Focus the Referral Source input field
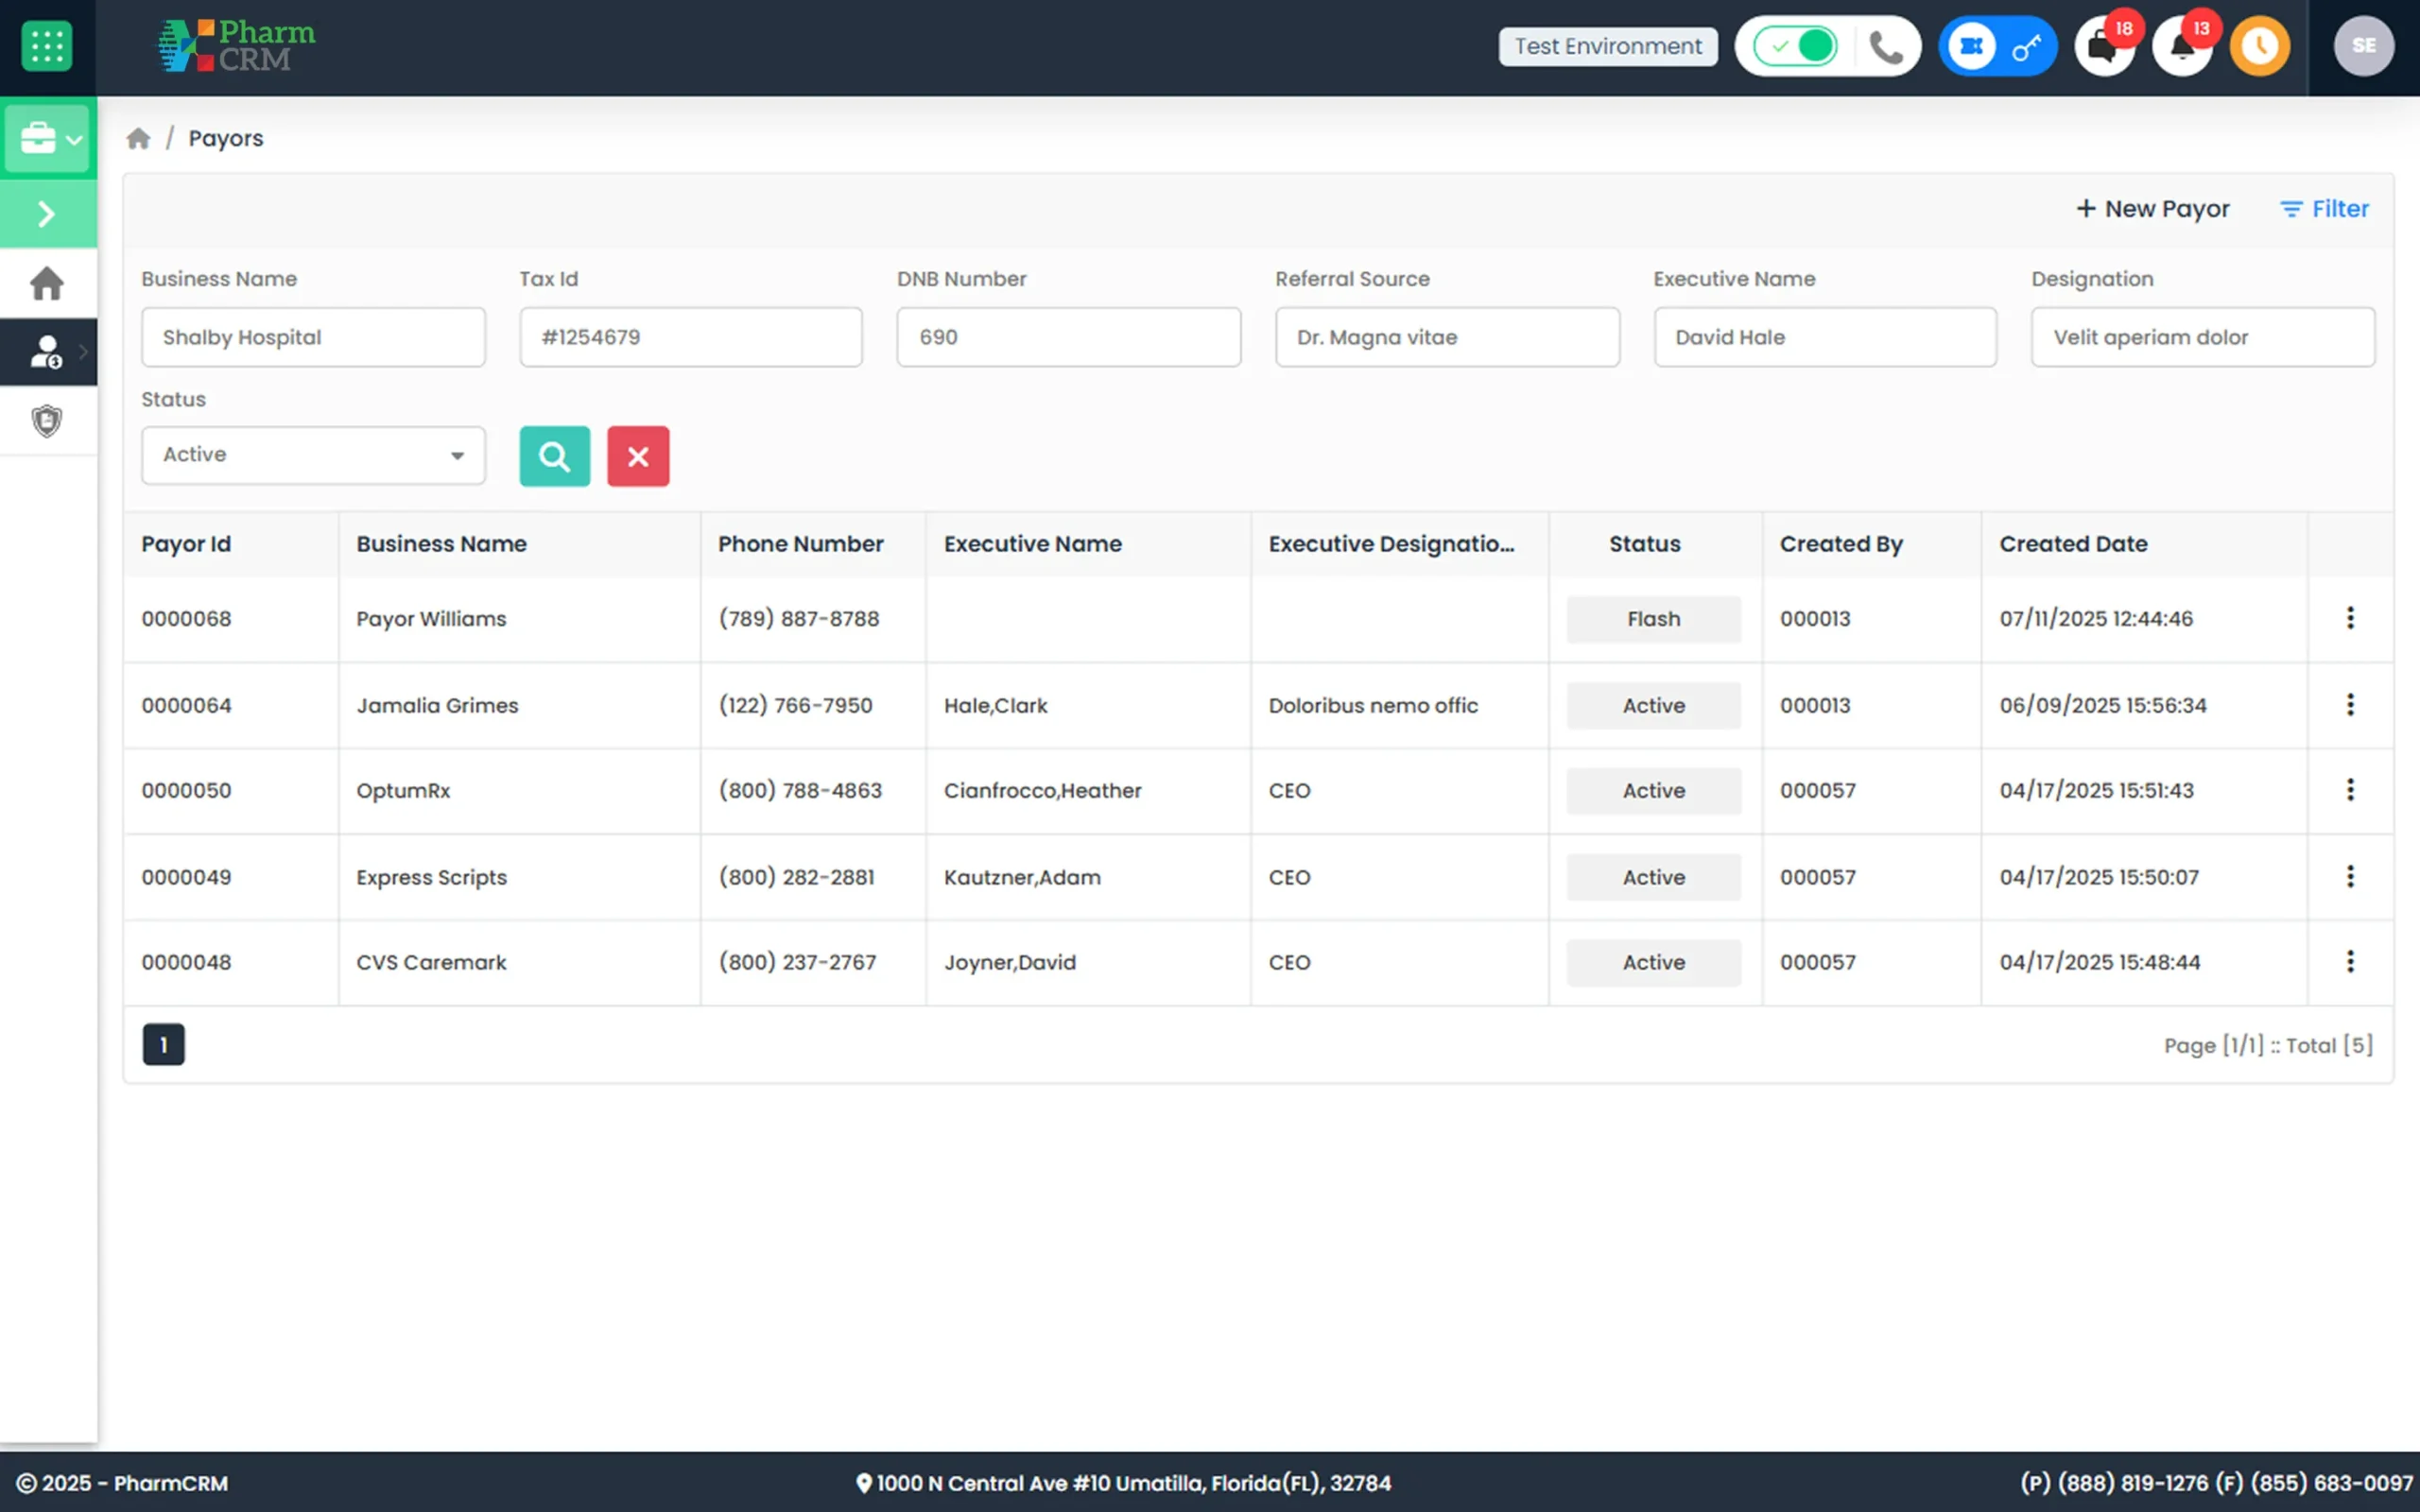2420x1512 pixels. (1447, 337)
